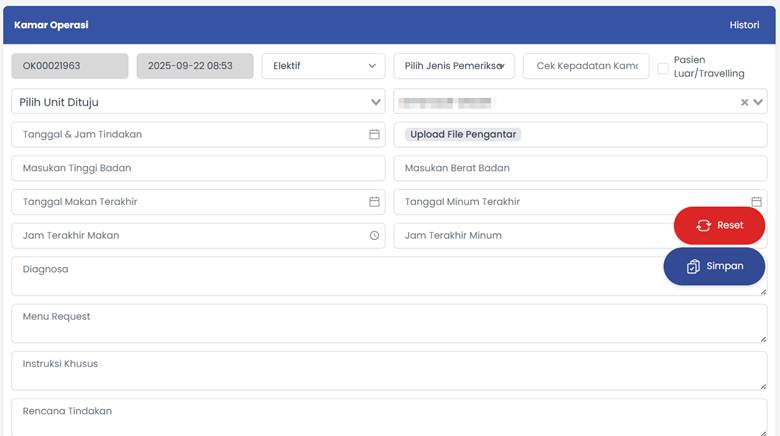
Task: Click into the Diagnosa text area
Action: point(330,276)
